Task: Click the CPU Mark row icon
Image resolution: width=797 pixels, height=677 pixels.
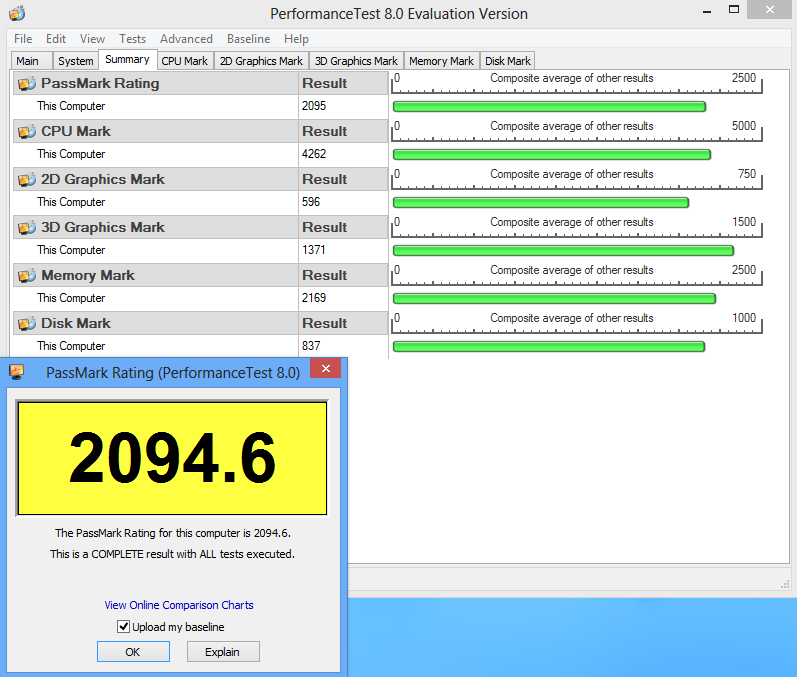Action: pos(27,132)
